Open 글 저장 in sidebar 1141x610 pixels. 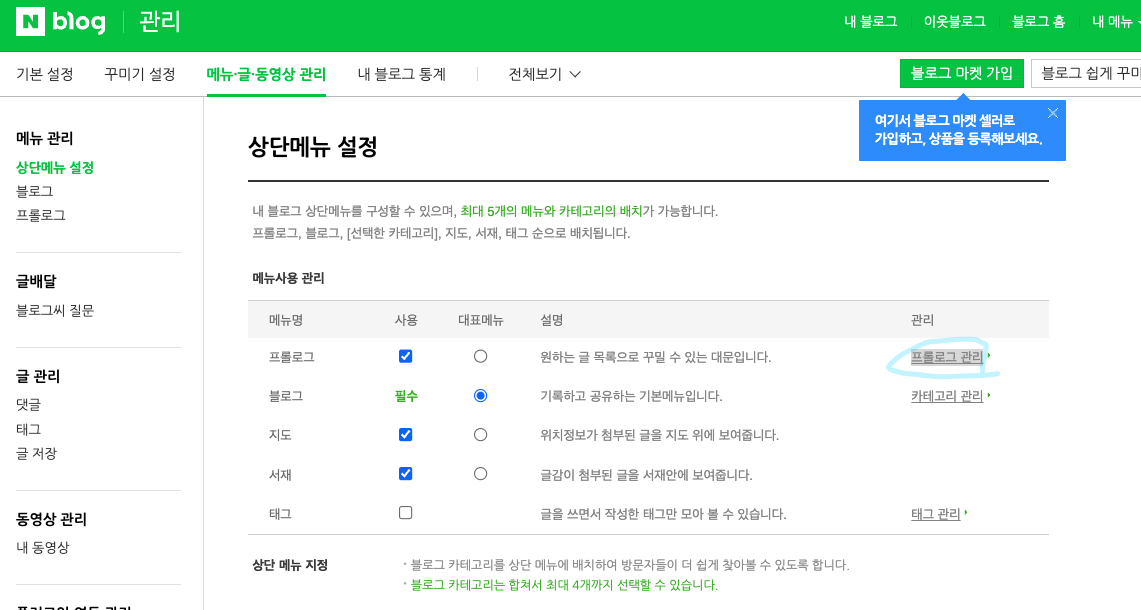tap(36, 453)
